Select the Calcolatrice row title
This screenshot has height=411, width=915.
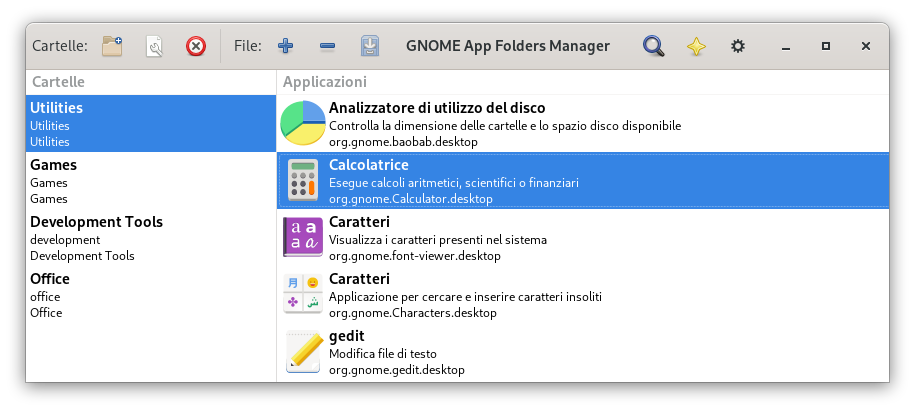369,165
